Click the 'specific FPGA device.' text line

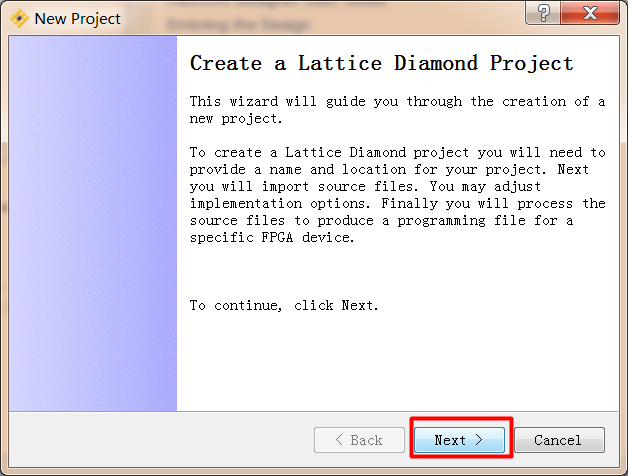coord(272,237)
